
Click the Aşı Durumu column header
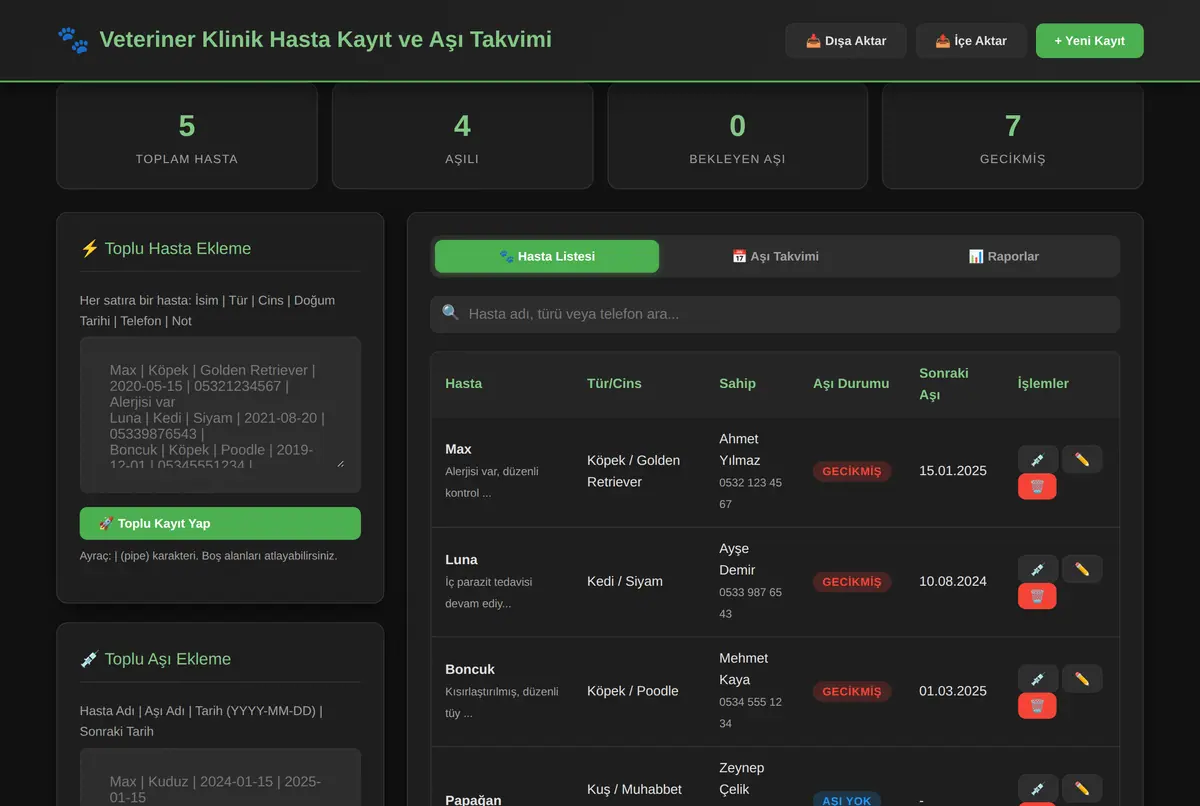[x=851, y=383]
